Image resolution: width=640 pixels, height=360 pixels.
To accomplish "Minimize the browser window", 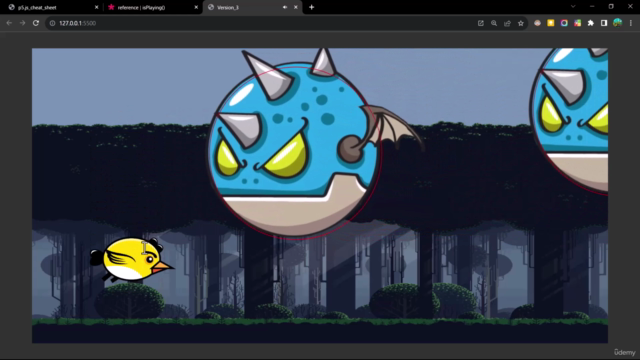I will click(592, 7).
